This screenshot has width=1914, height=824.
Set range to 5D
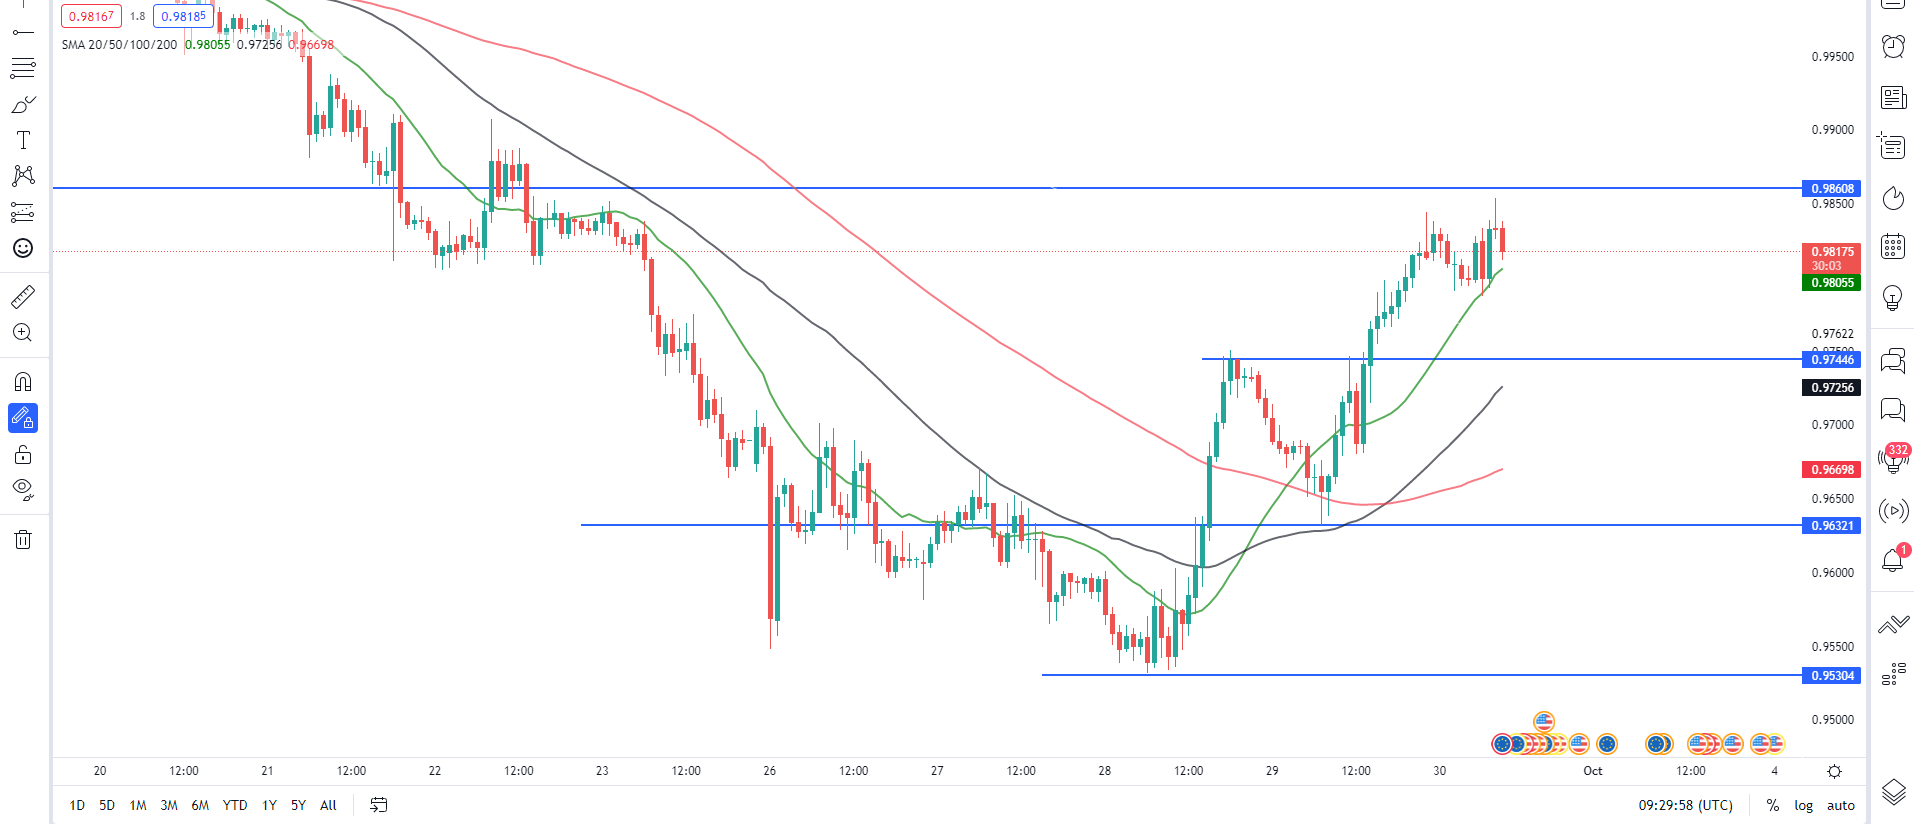point(107,805)
